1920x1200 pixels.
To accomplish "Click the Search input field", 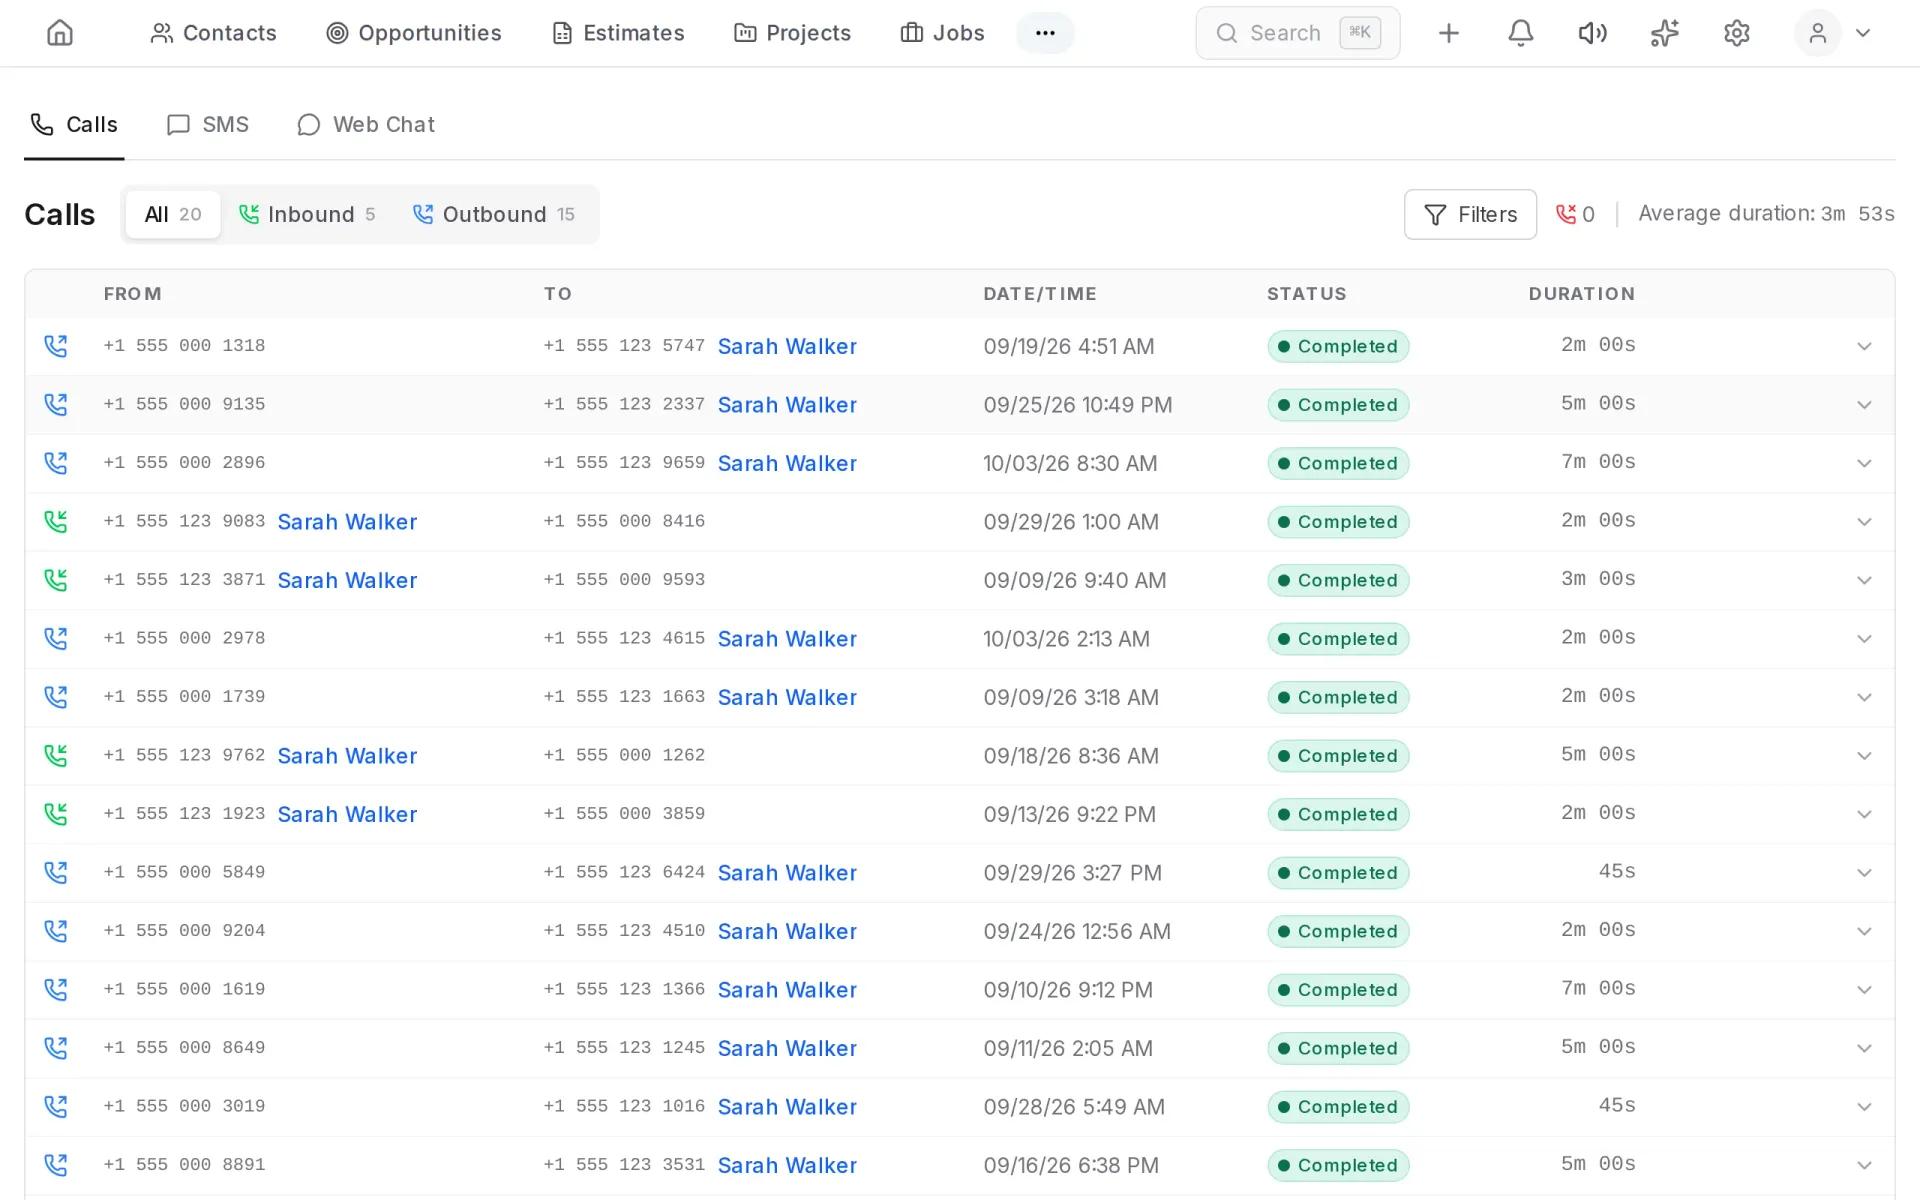I will 1297,33.
